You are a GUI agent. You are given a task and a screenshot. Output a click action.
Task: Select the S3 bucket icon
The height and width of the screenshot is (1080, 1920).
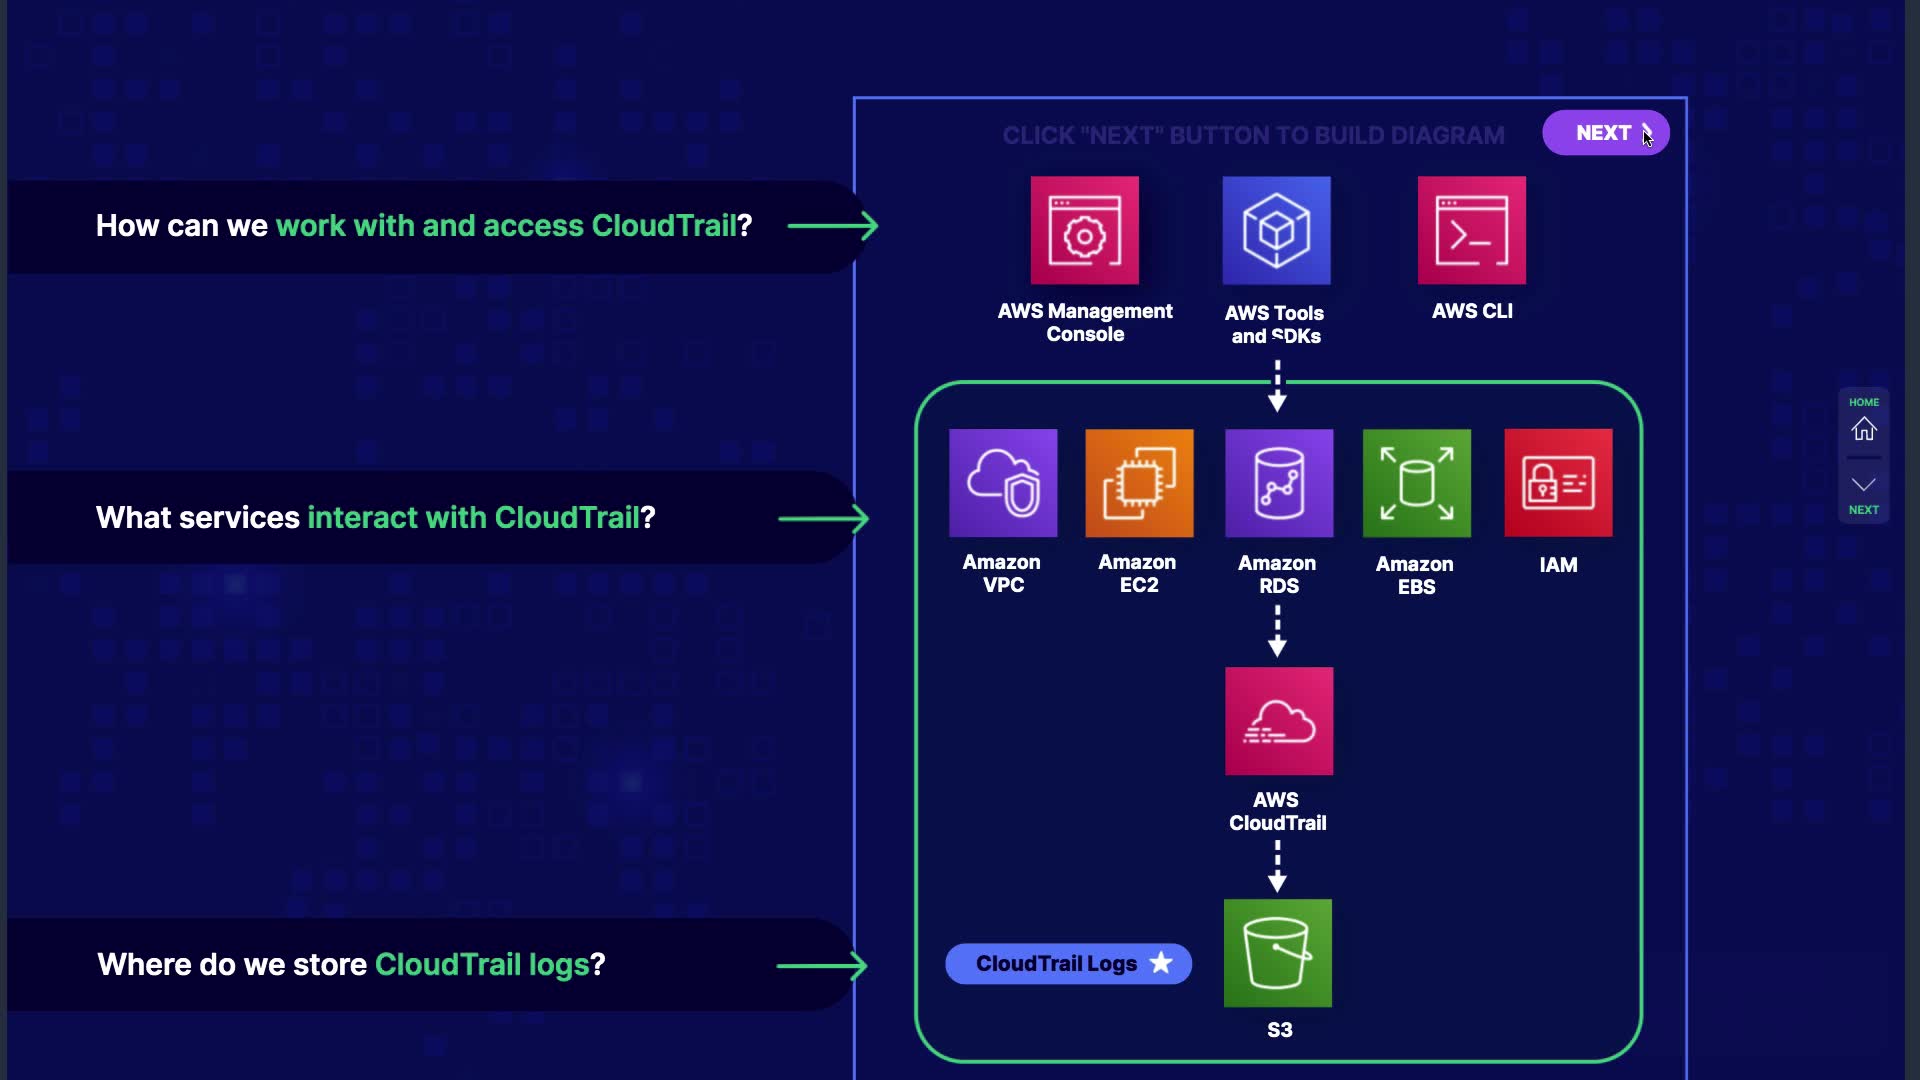click(x=1277, y=953)
